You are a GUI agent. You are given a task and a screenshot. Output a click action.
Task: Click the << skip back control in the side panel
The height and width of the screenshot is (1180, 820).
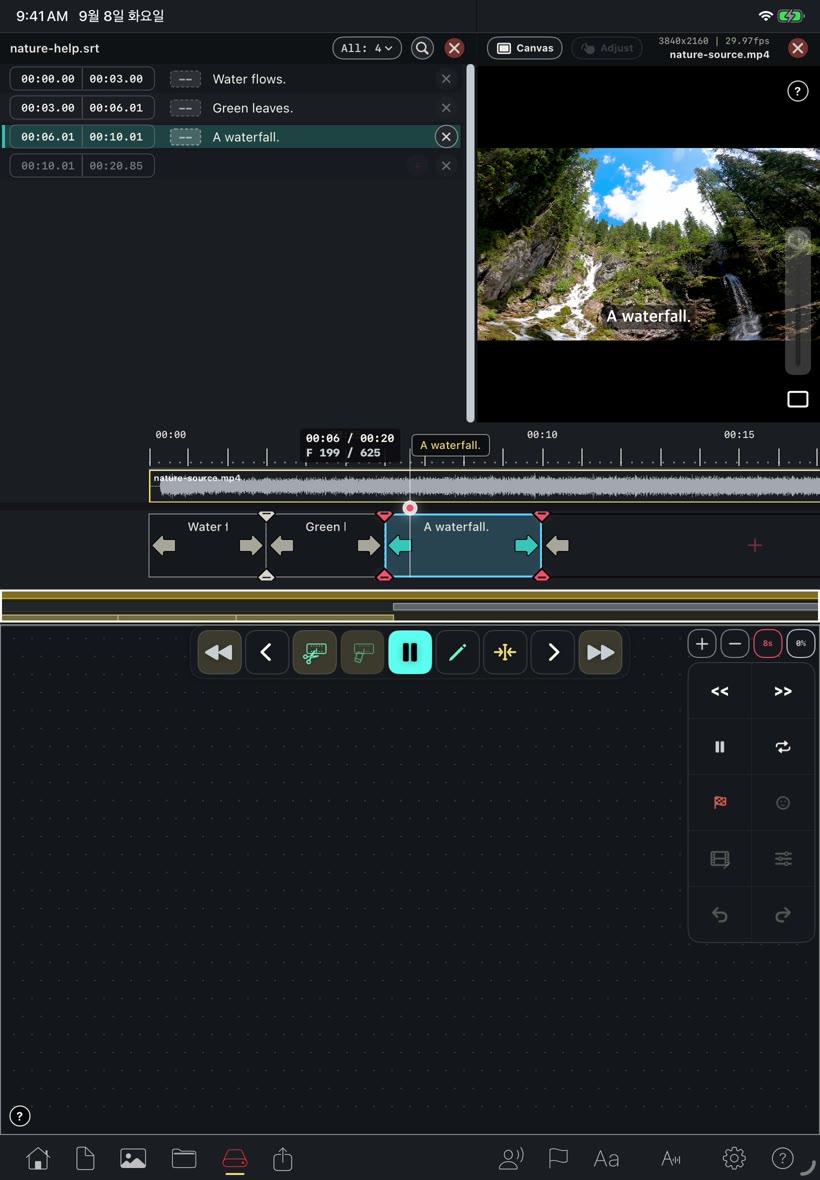tap(720, 691)
